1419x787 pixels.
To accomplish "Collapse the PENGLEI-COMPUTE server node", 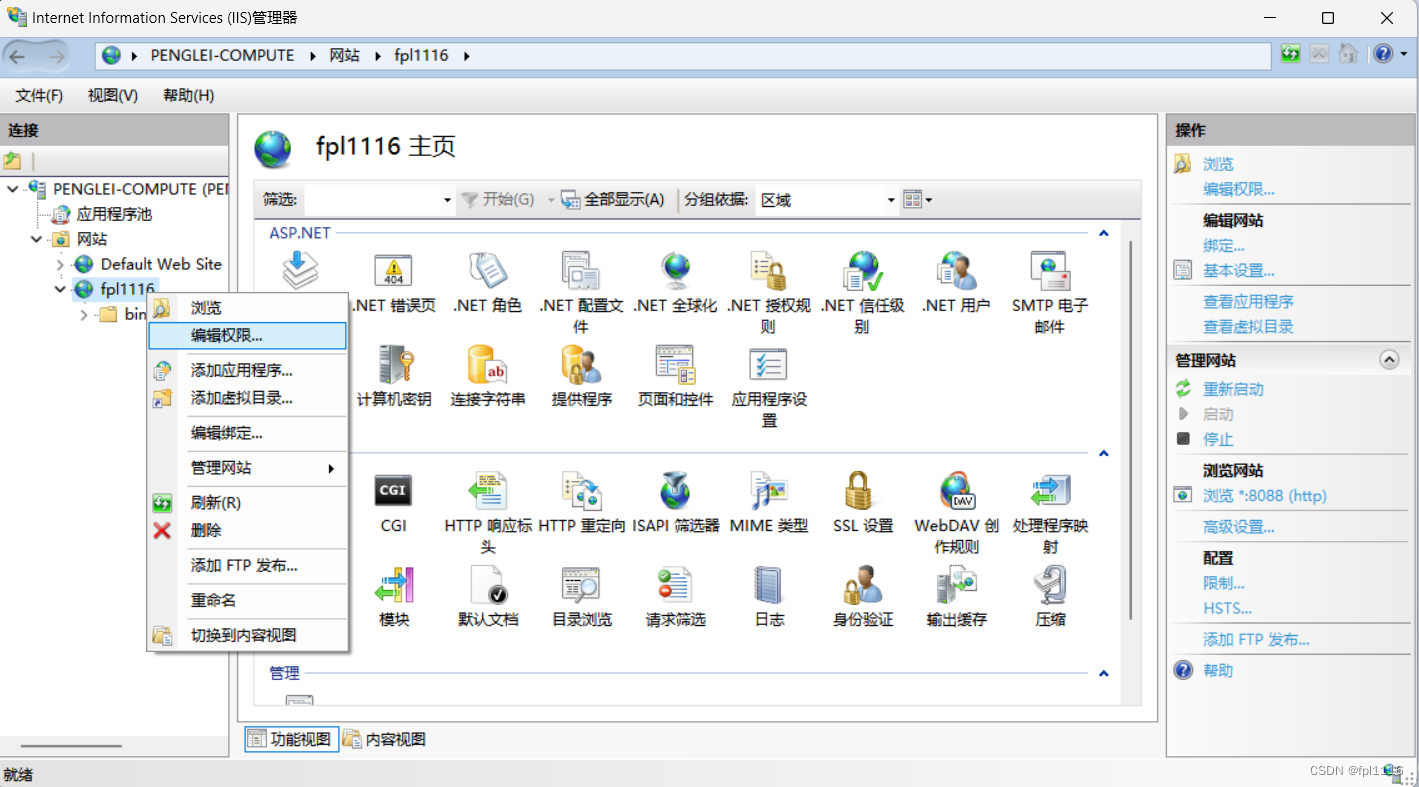I will coord(12,189).
